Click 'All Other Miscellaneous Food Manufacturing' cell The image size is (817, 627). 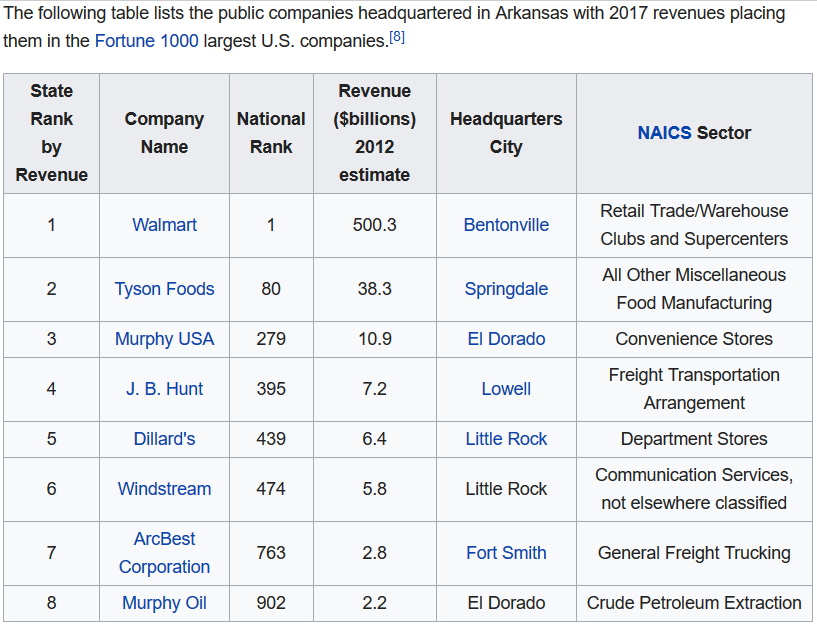tap(694, 289)
